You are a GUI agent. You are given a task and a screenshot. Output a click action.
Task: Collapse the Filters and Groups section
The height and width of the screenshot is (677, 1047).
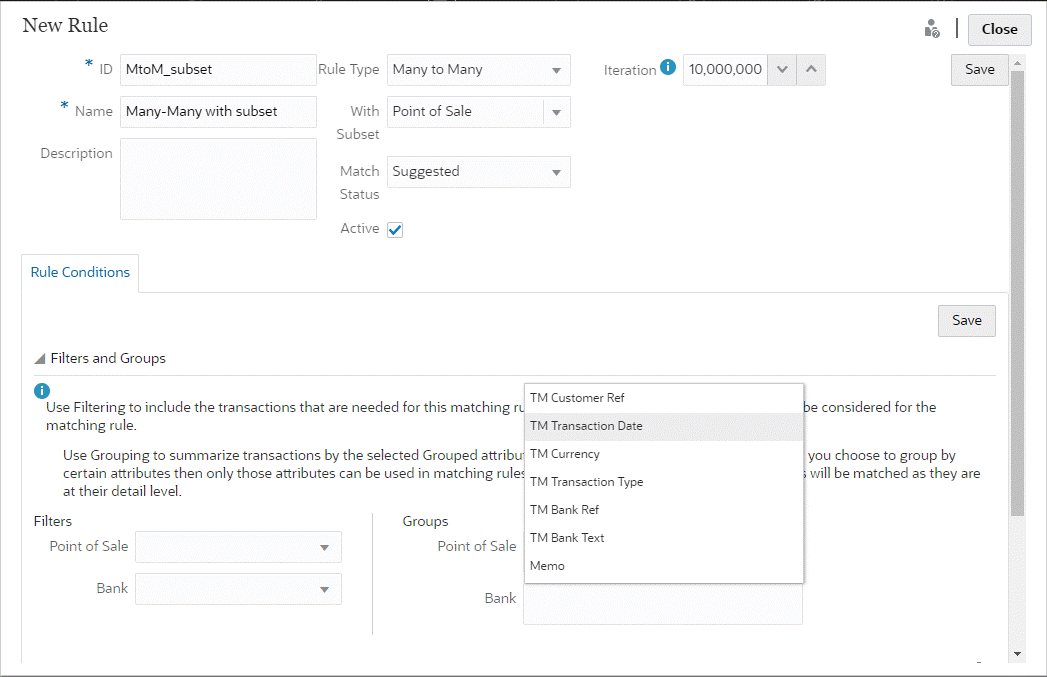coord(38,357)
